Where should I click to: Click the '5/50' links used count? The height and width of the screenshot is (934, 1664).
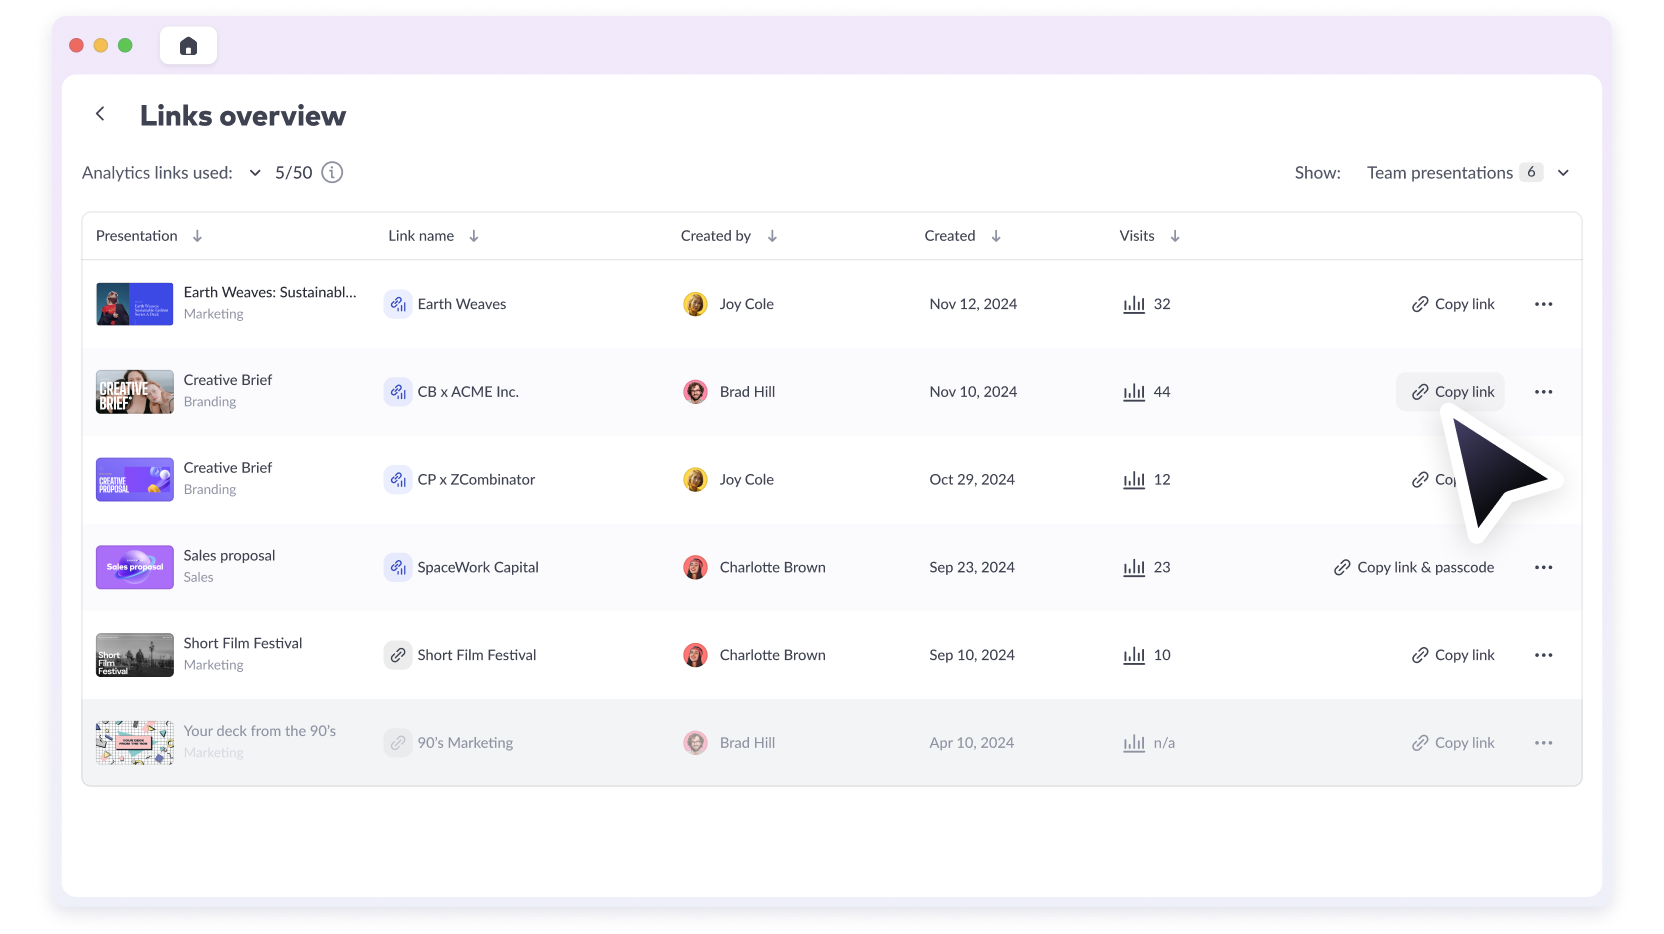point(294,173)
